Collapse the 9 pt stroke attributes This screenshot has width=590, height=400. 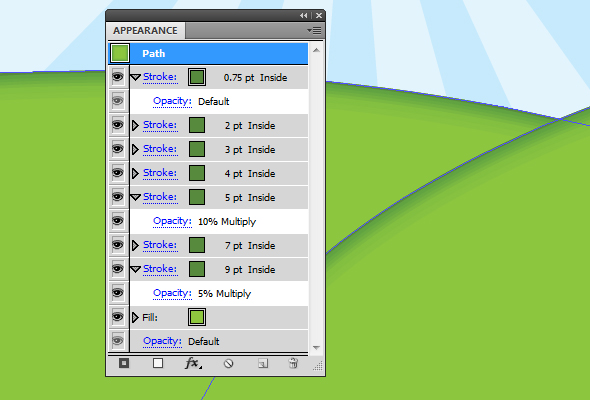point(135,269)
